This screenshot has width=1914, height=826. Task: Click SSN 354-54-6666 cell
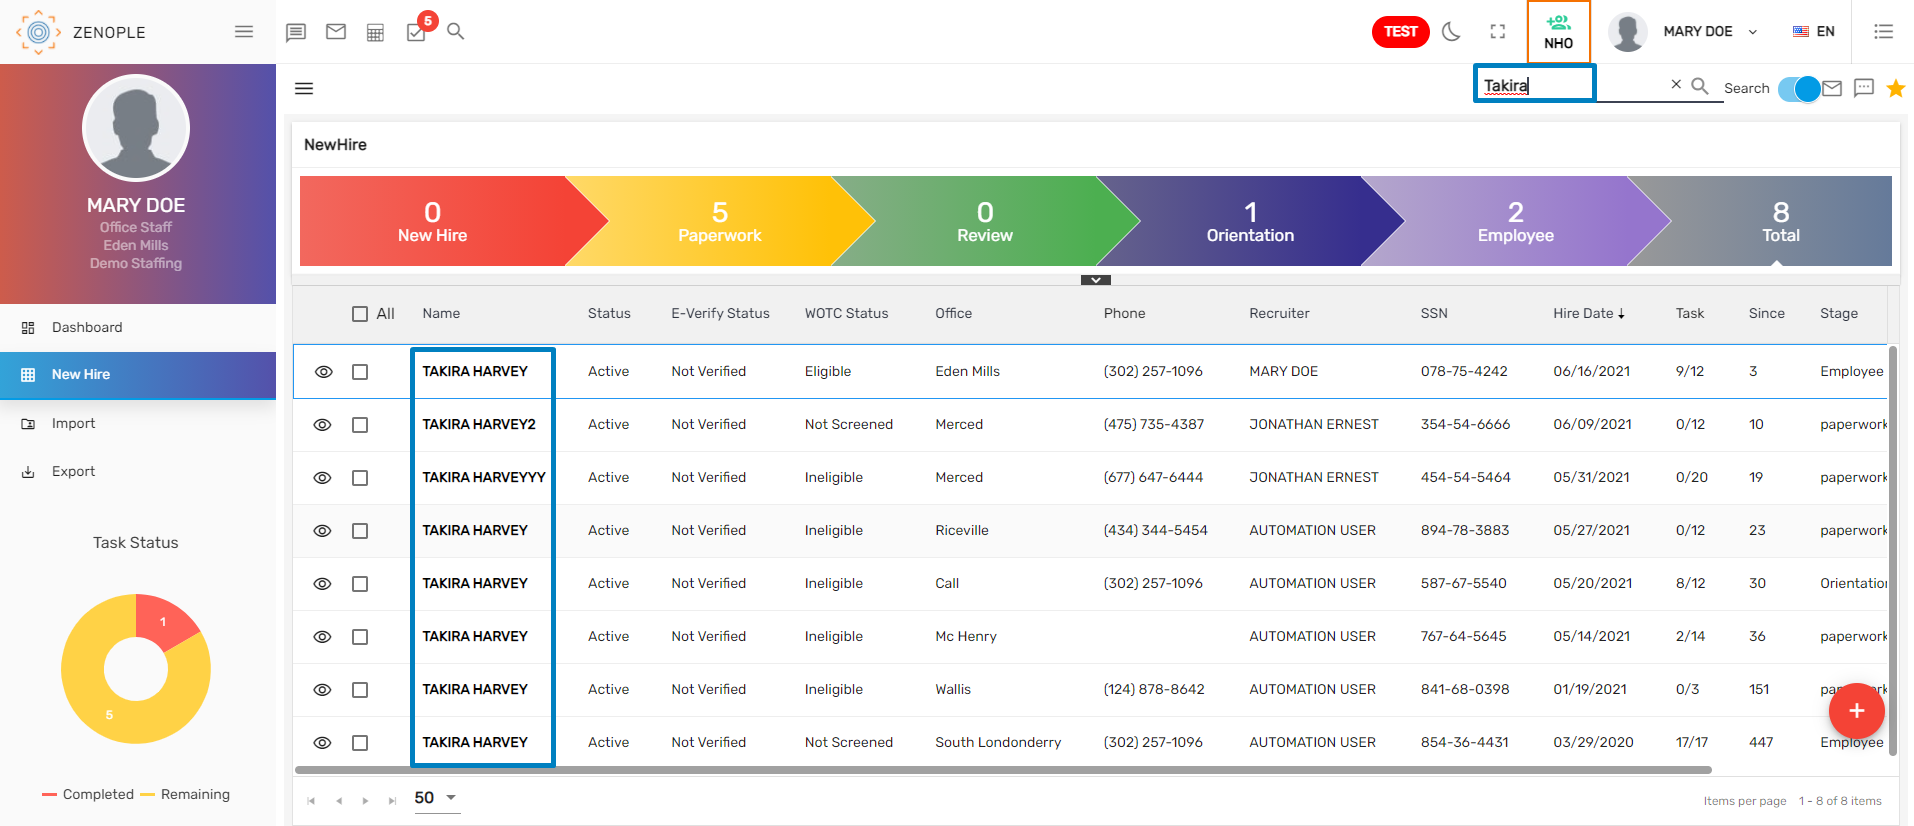pos(1465,425)
